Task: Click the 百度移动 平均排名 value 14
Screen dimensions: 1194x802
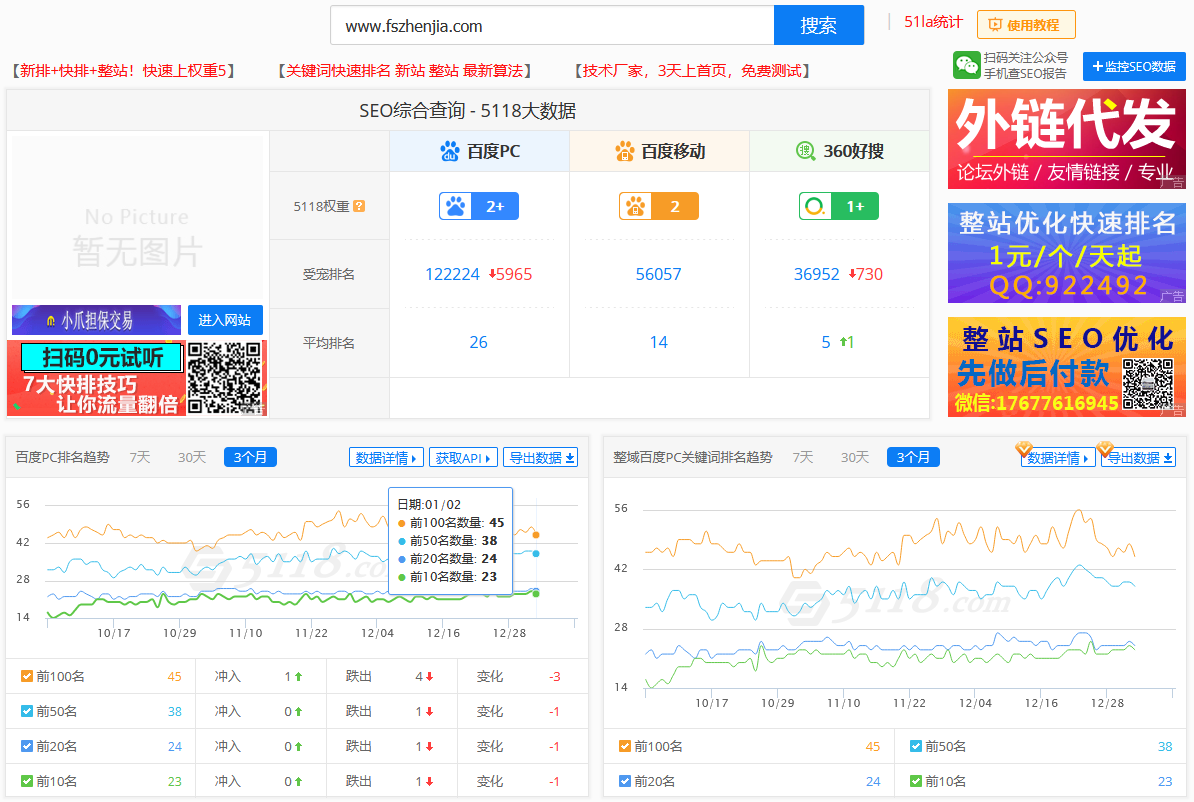Action: (659, 343)
